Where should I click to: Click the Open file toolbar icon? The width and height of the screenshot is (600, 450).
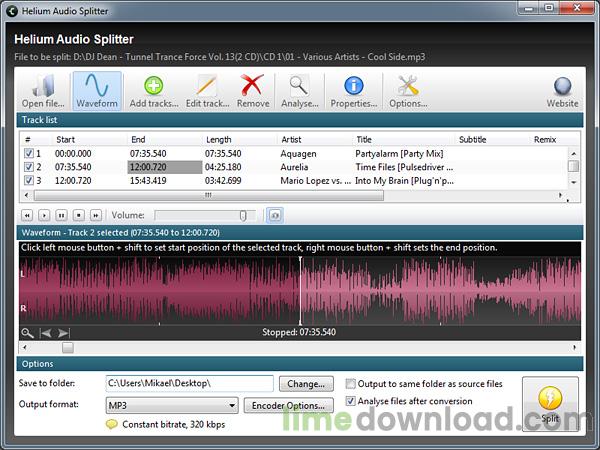(41, 89)
